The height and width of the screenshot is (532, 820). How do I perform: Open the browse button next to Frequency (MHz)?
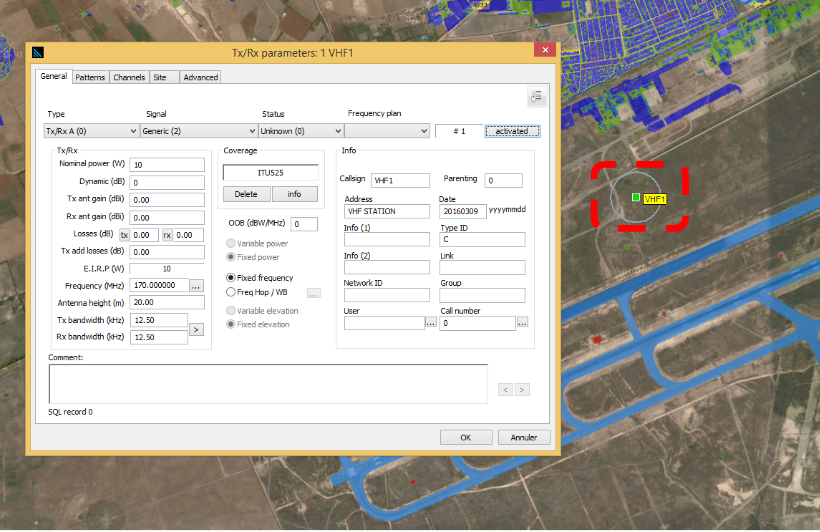[196, 285]
